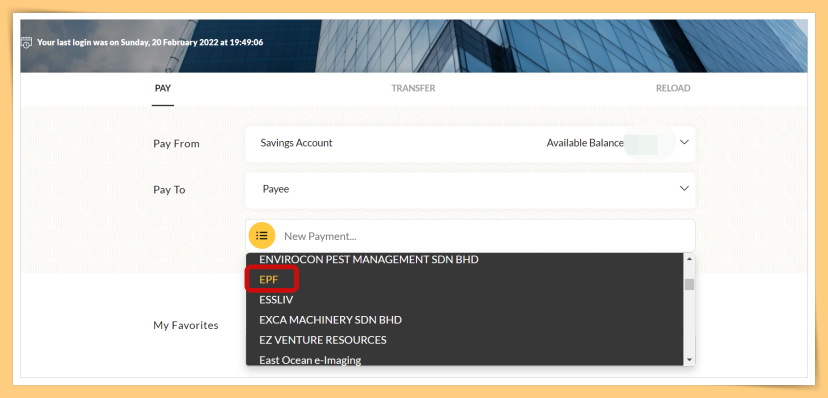828x398 pixels.
Task: Choose EXCA MACHINERY SDN BHD
Action: [x=331, y=320]
